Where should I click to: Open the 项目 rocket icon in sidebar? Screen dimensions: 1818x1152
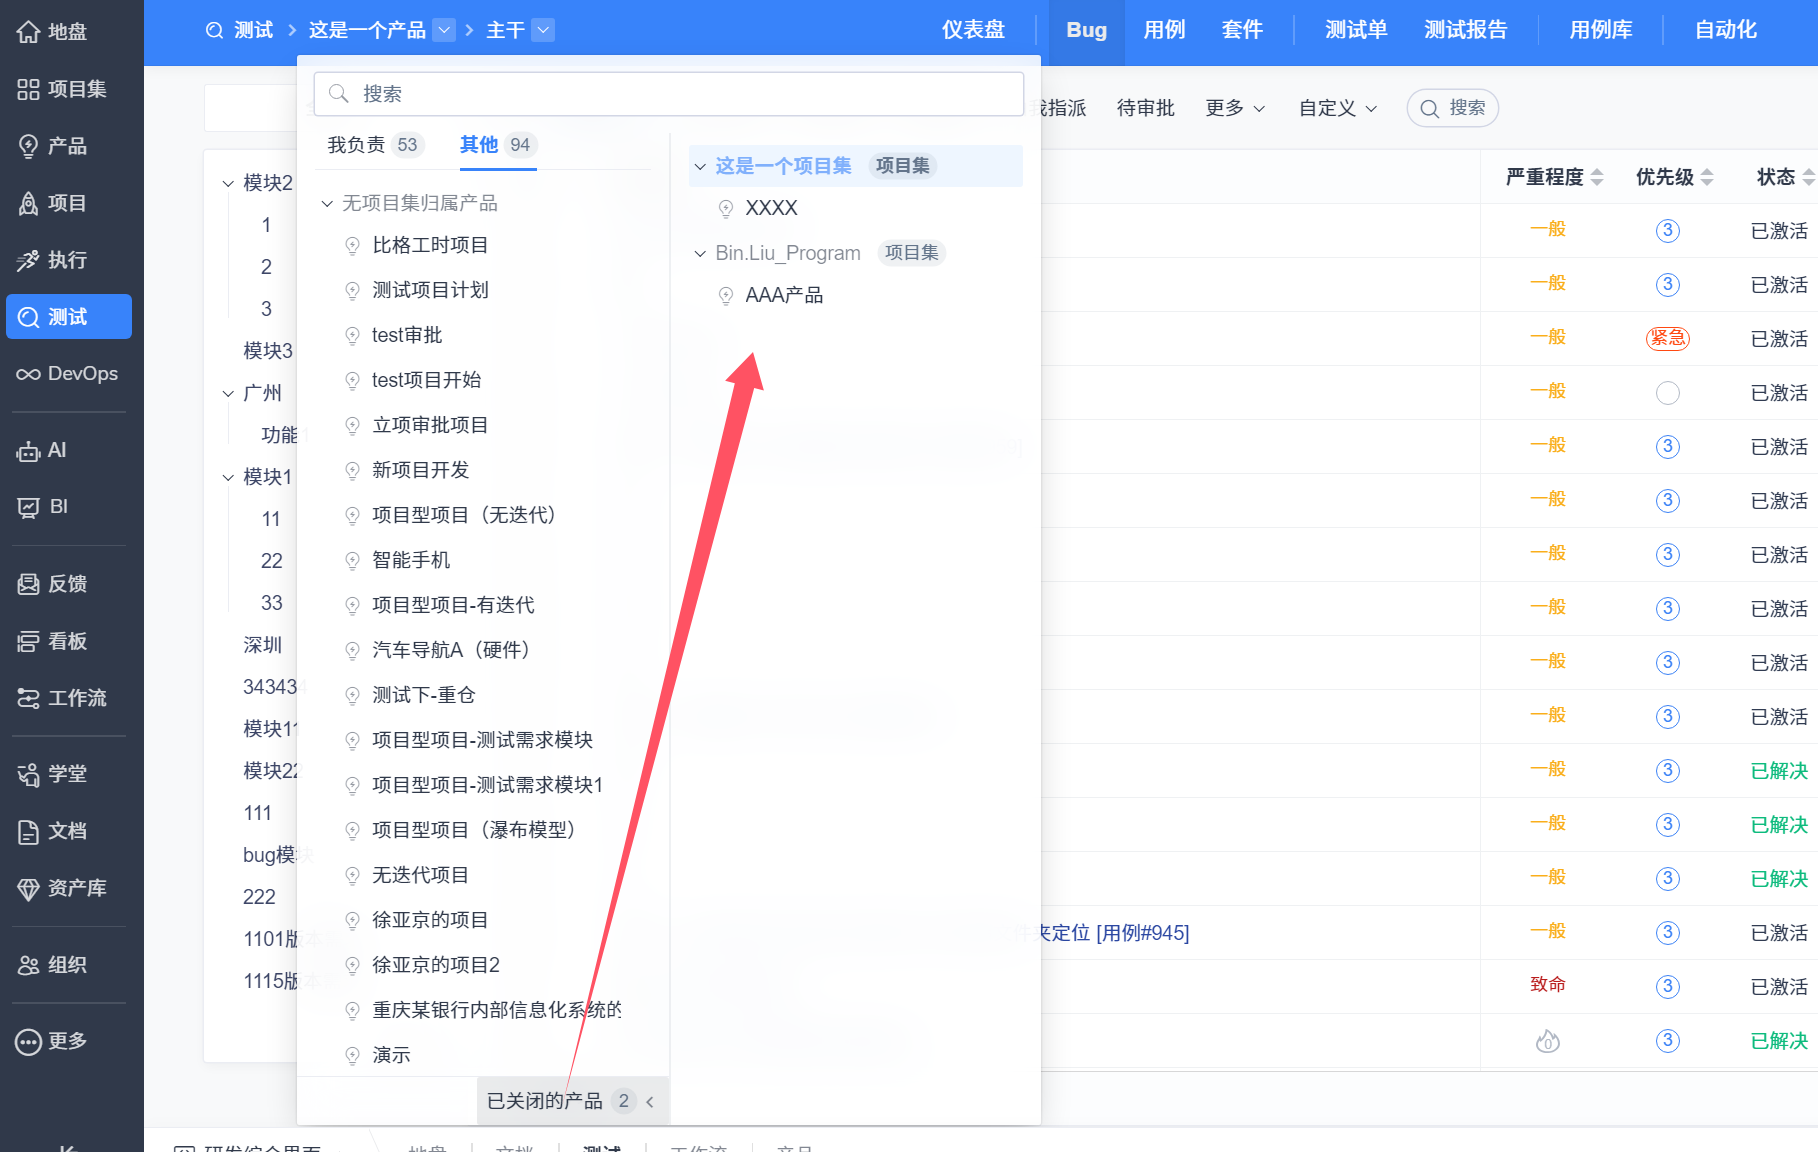point(28,203)
